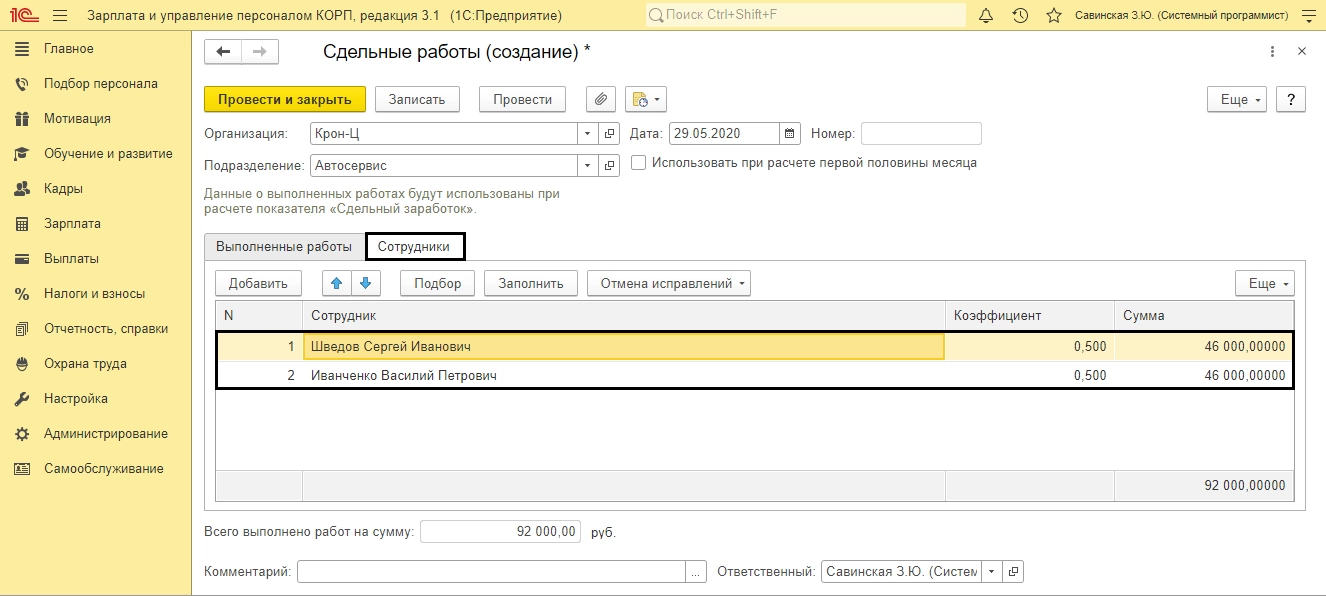Click the Коэффициент column header
The width and height of the screenshot is (1326, 596).
point(1030,315)
